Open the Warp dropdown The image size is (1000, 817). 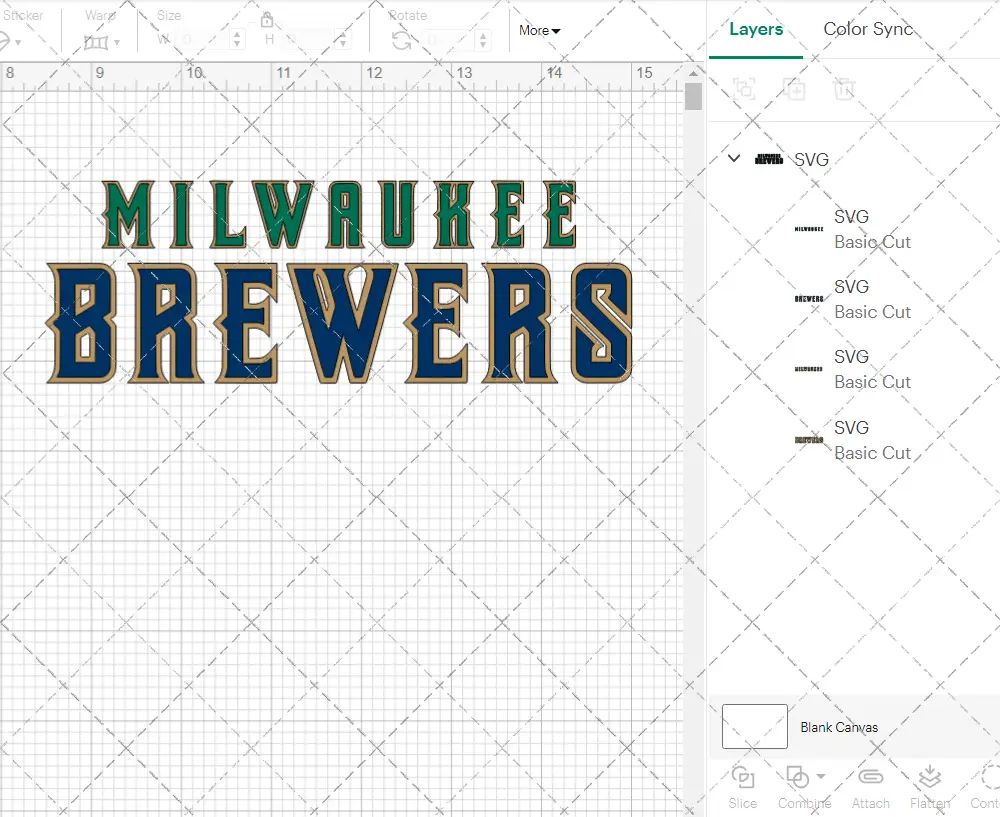(x=102, y=42)
